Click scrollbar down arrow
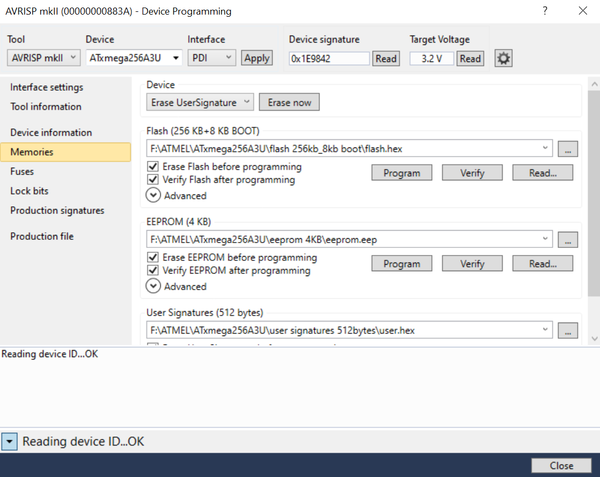This screenshot has height=477, width=600. click(x=594, y=339)
